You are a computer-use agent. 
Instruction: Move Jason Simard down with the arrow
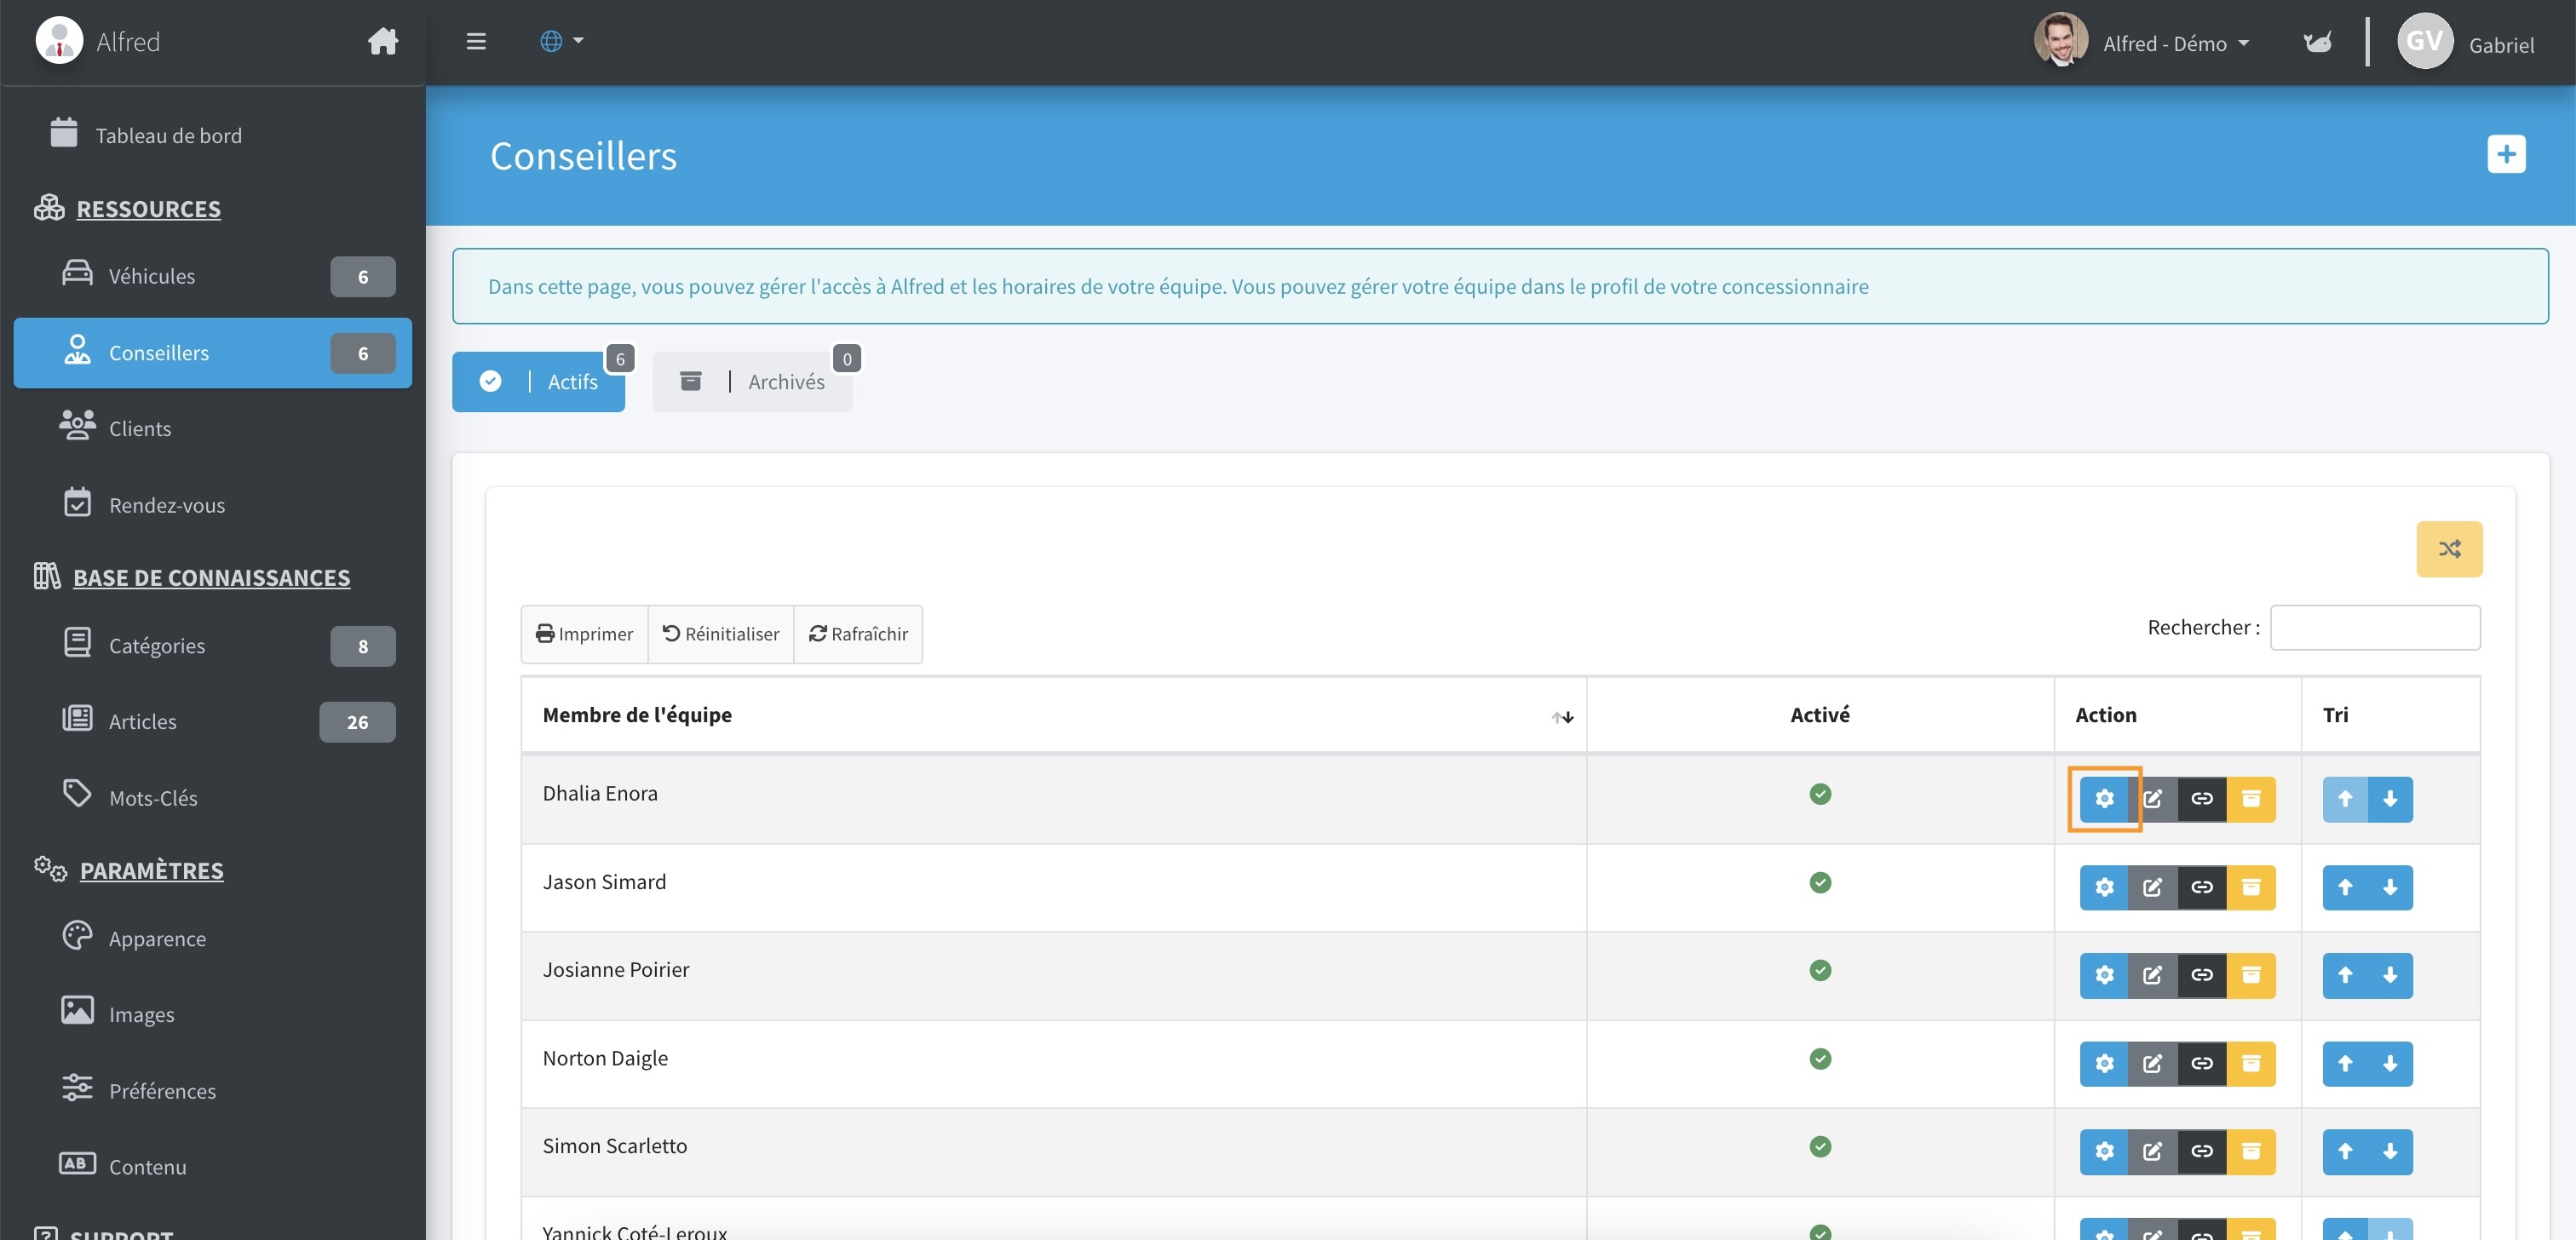pos(2390,887)
